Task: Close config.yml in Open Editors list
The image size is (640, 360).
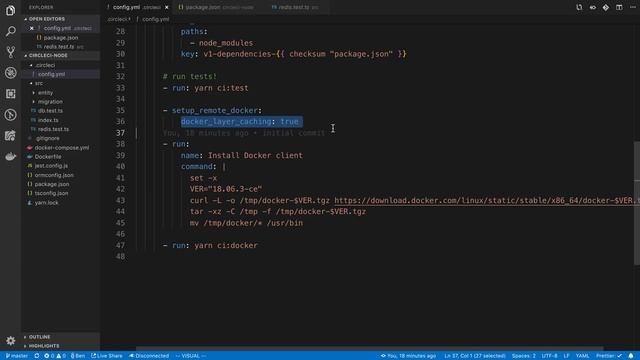Action: click(32, 28)
